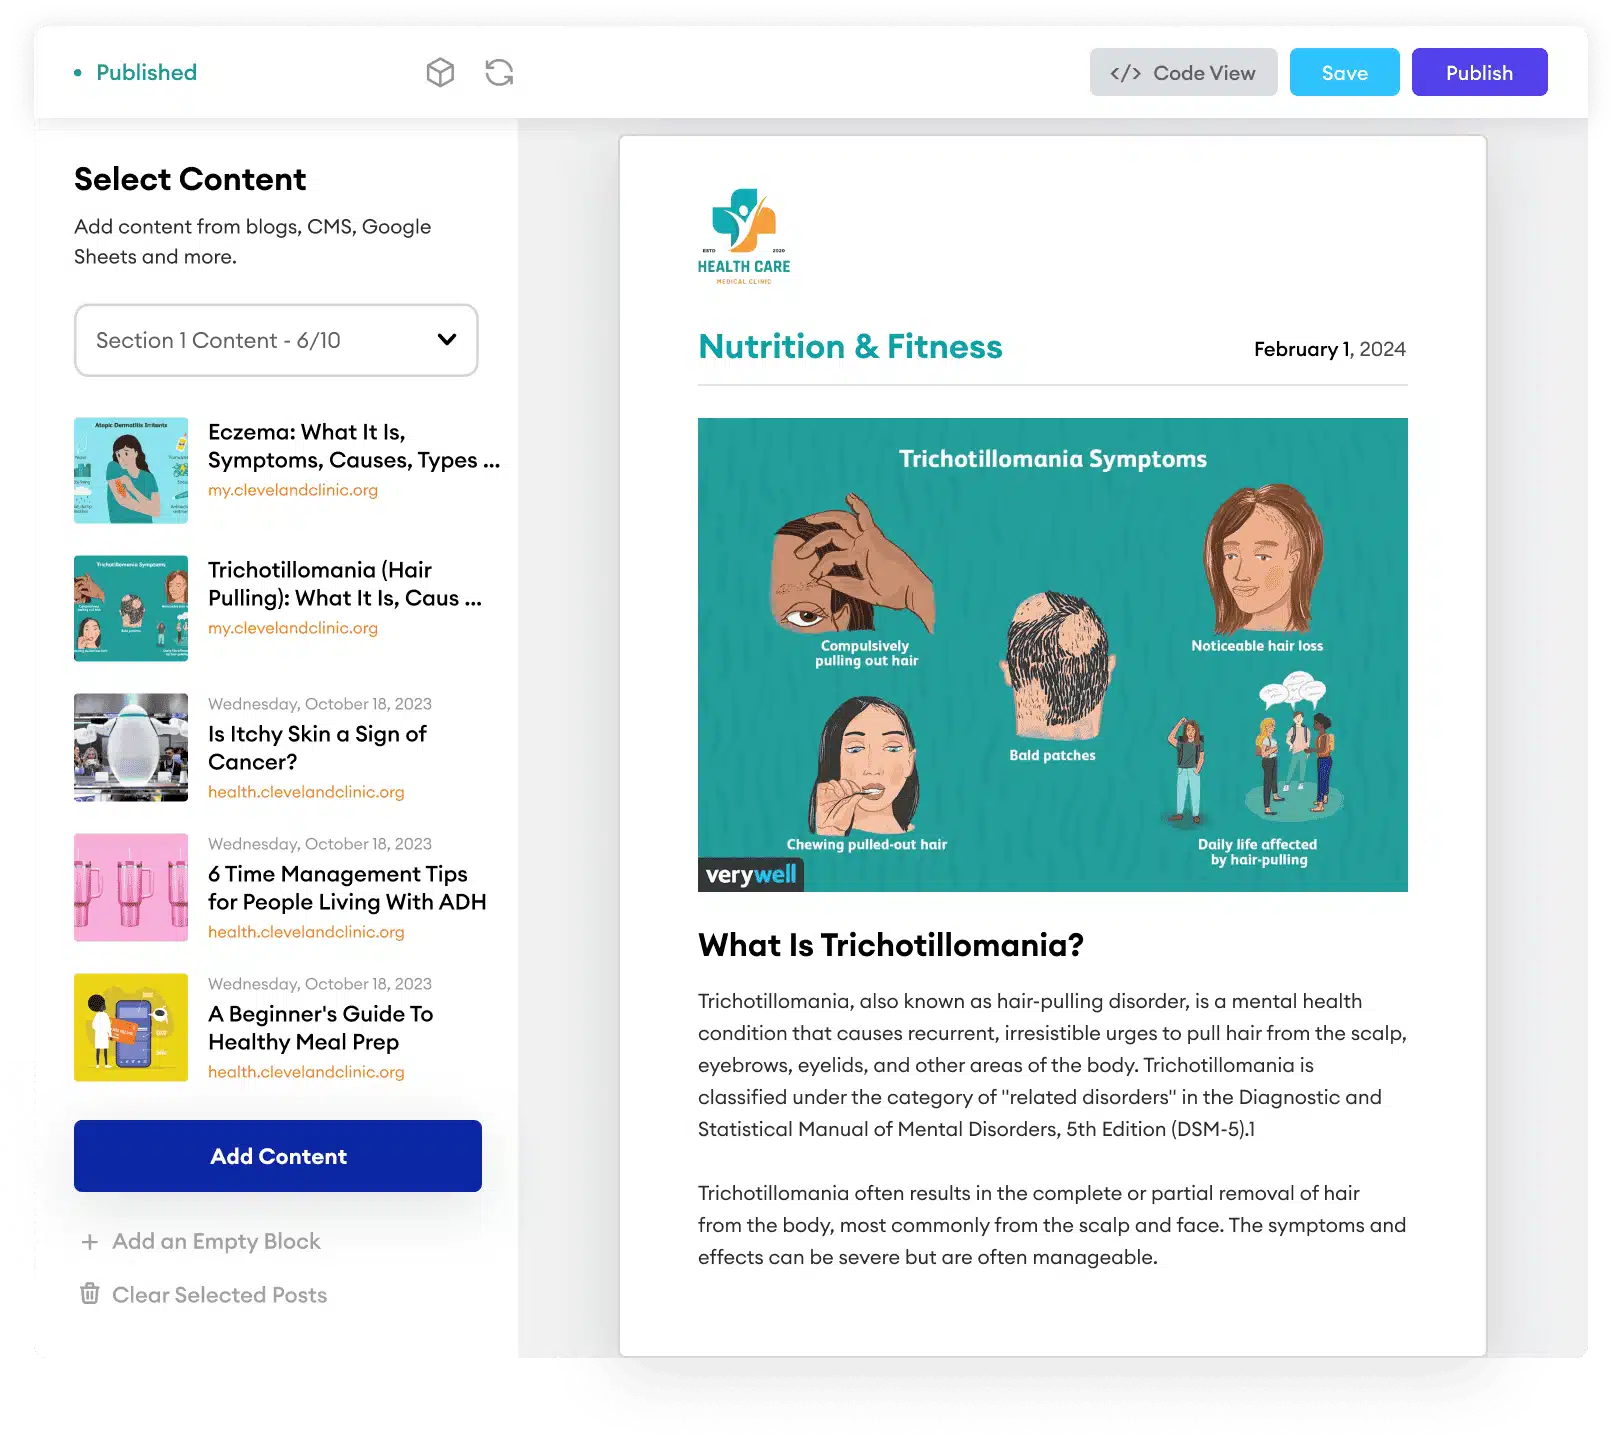Image resolution: width=1616 pixels, height=1447 pixels.
Task: Select the Eczema article thumbnail
Action: coord(131,470)
